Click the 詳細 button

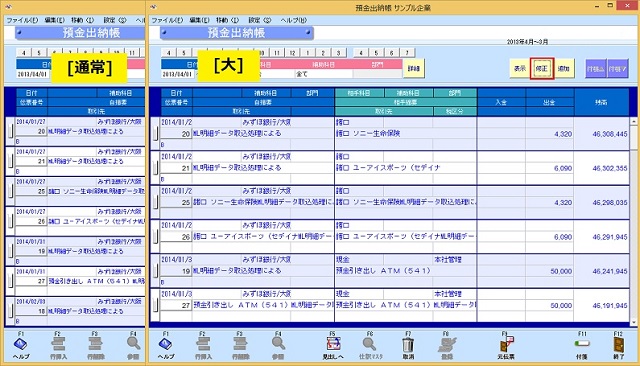coord(413,69)
